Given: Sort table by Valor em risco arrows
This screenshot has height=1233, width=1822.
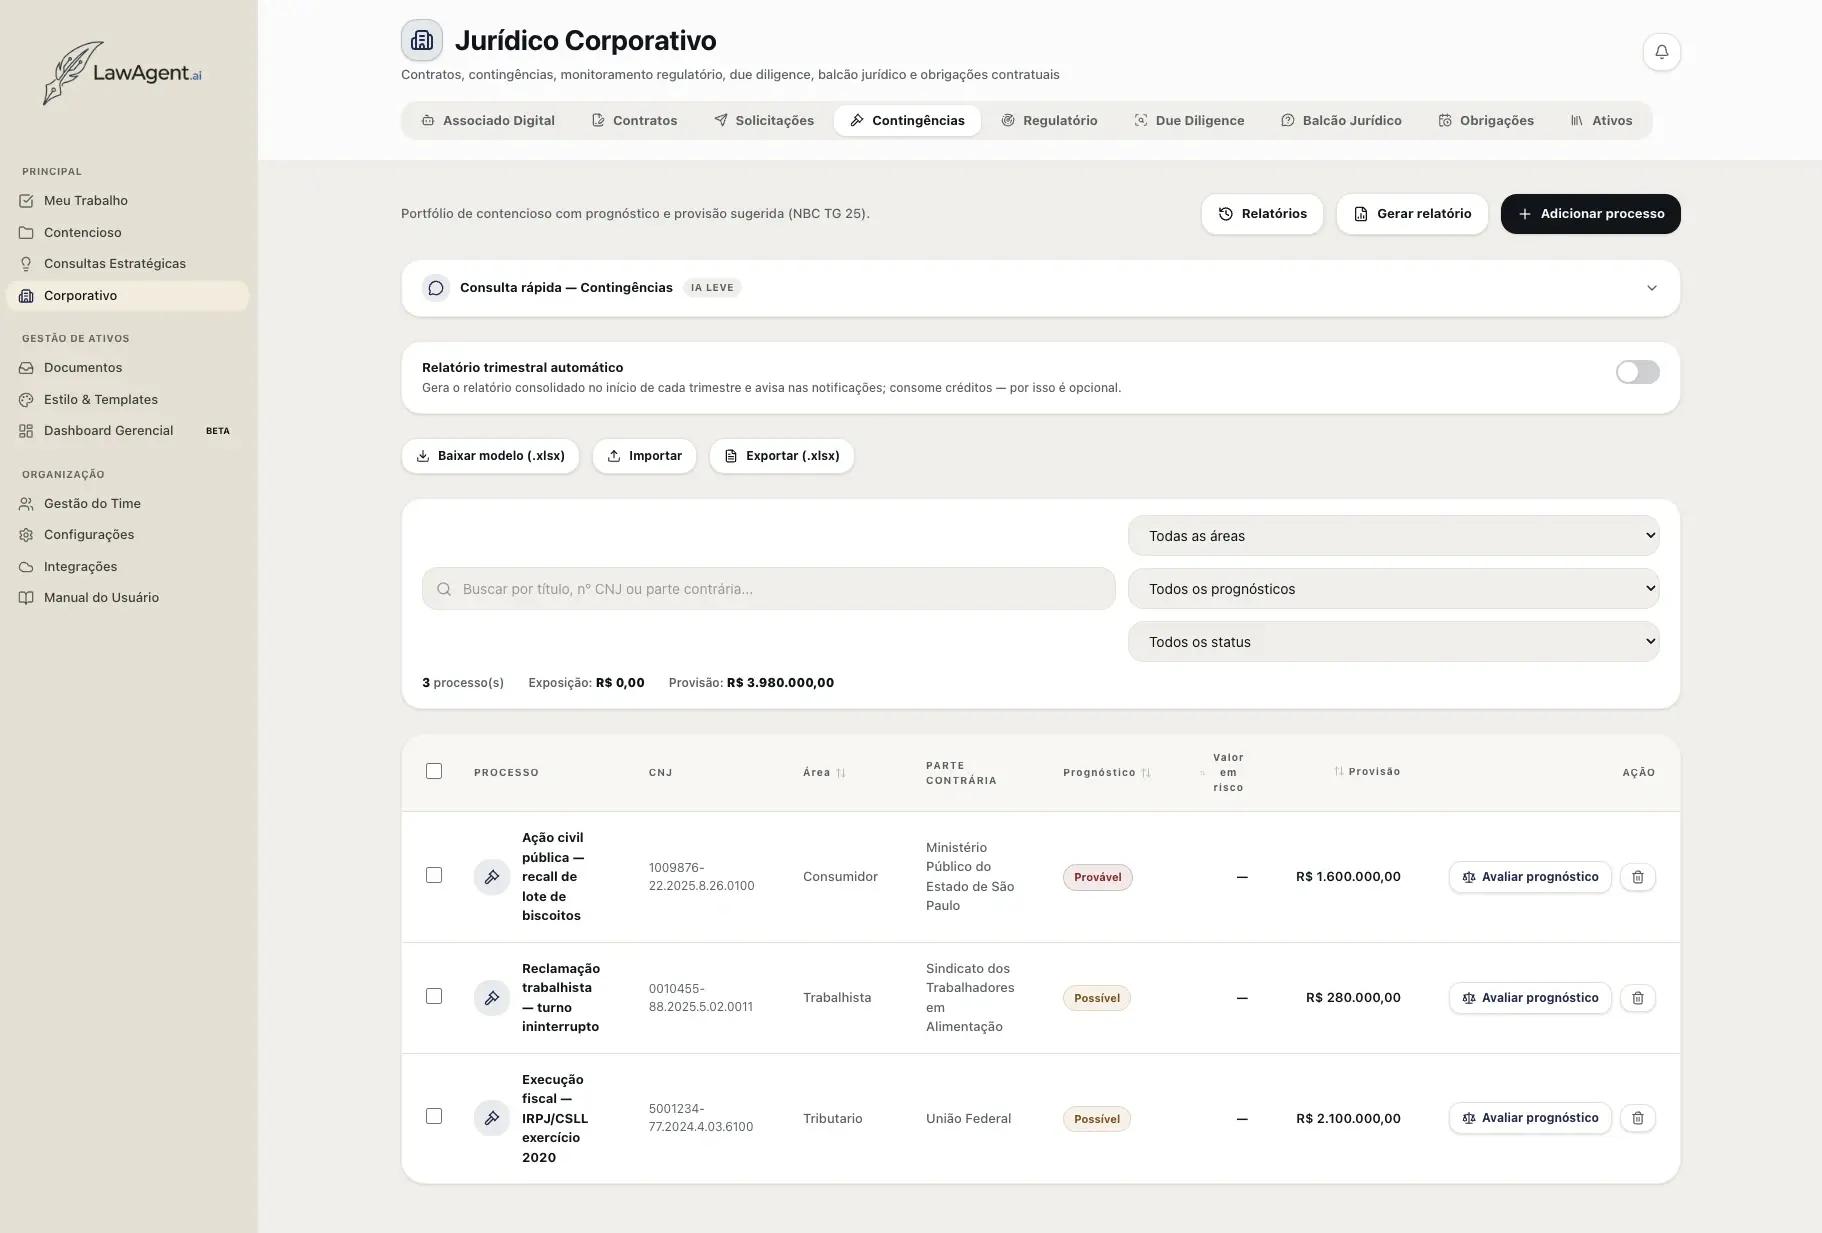Looking at the screenshot, I should point(1203,773).
